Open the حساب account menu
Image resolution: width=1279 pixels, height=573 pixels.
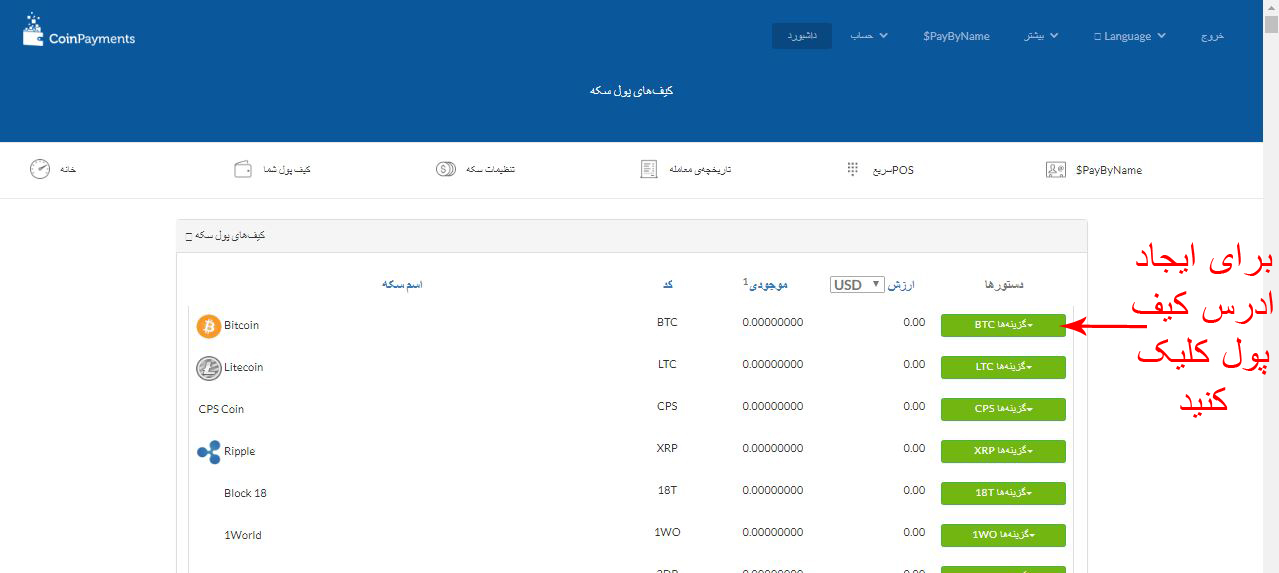(869, 36)
